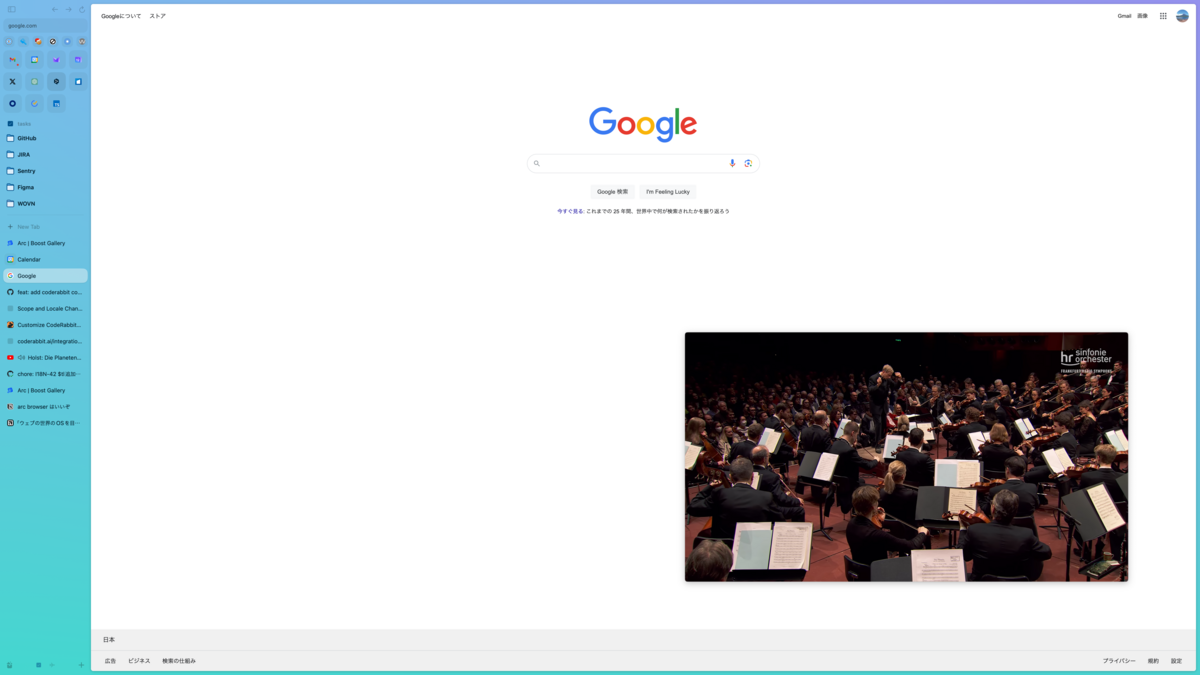Click the google.com URL bar
This screenshot has width=1200, height=675.
(46, 25)
